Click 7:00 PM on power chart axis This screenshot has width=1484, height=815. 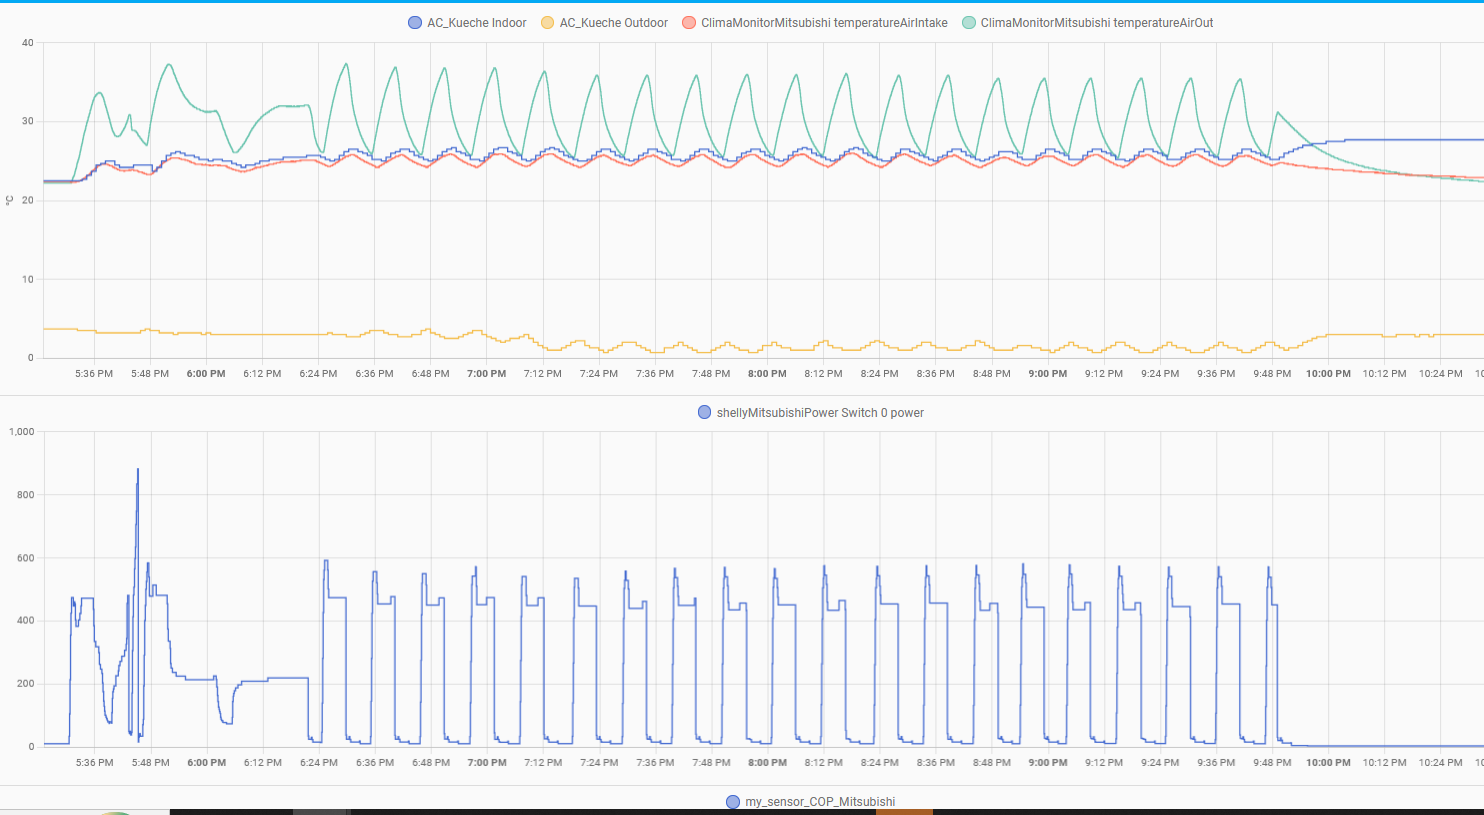point(487,763)
